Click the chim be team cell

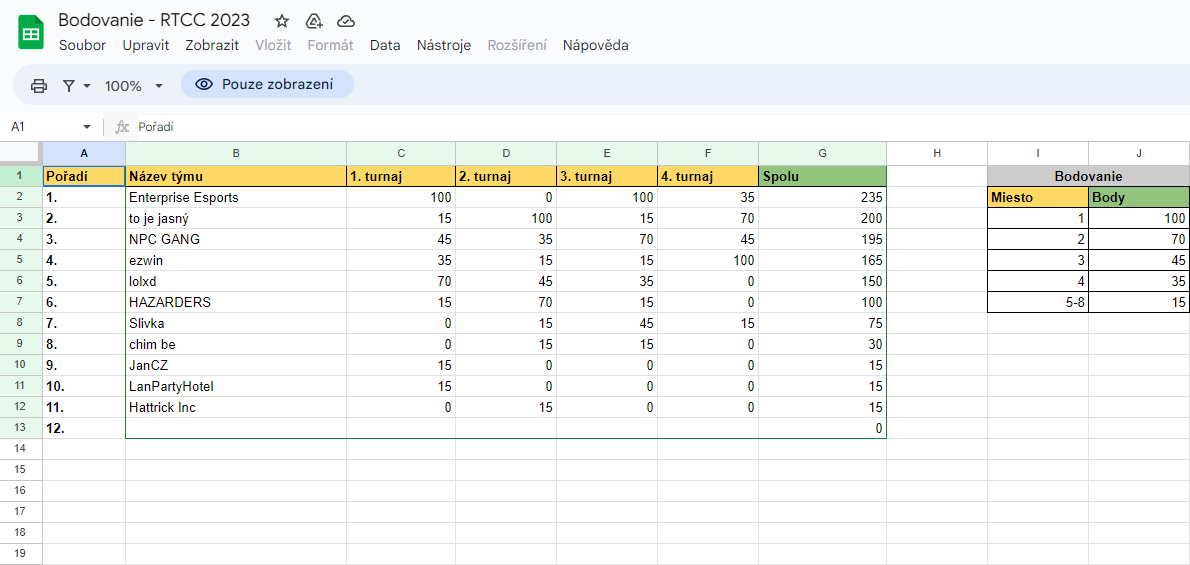236,344
